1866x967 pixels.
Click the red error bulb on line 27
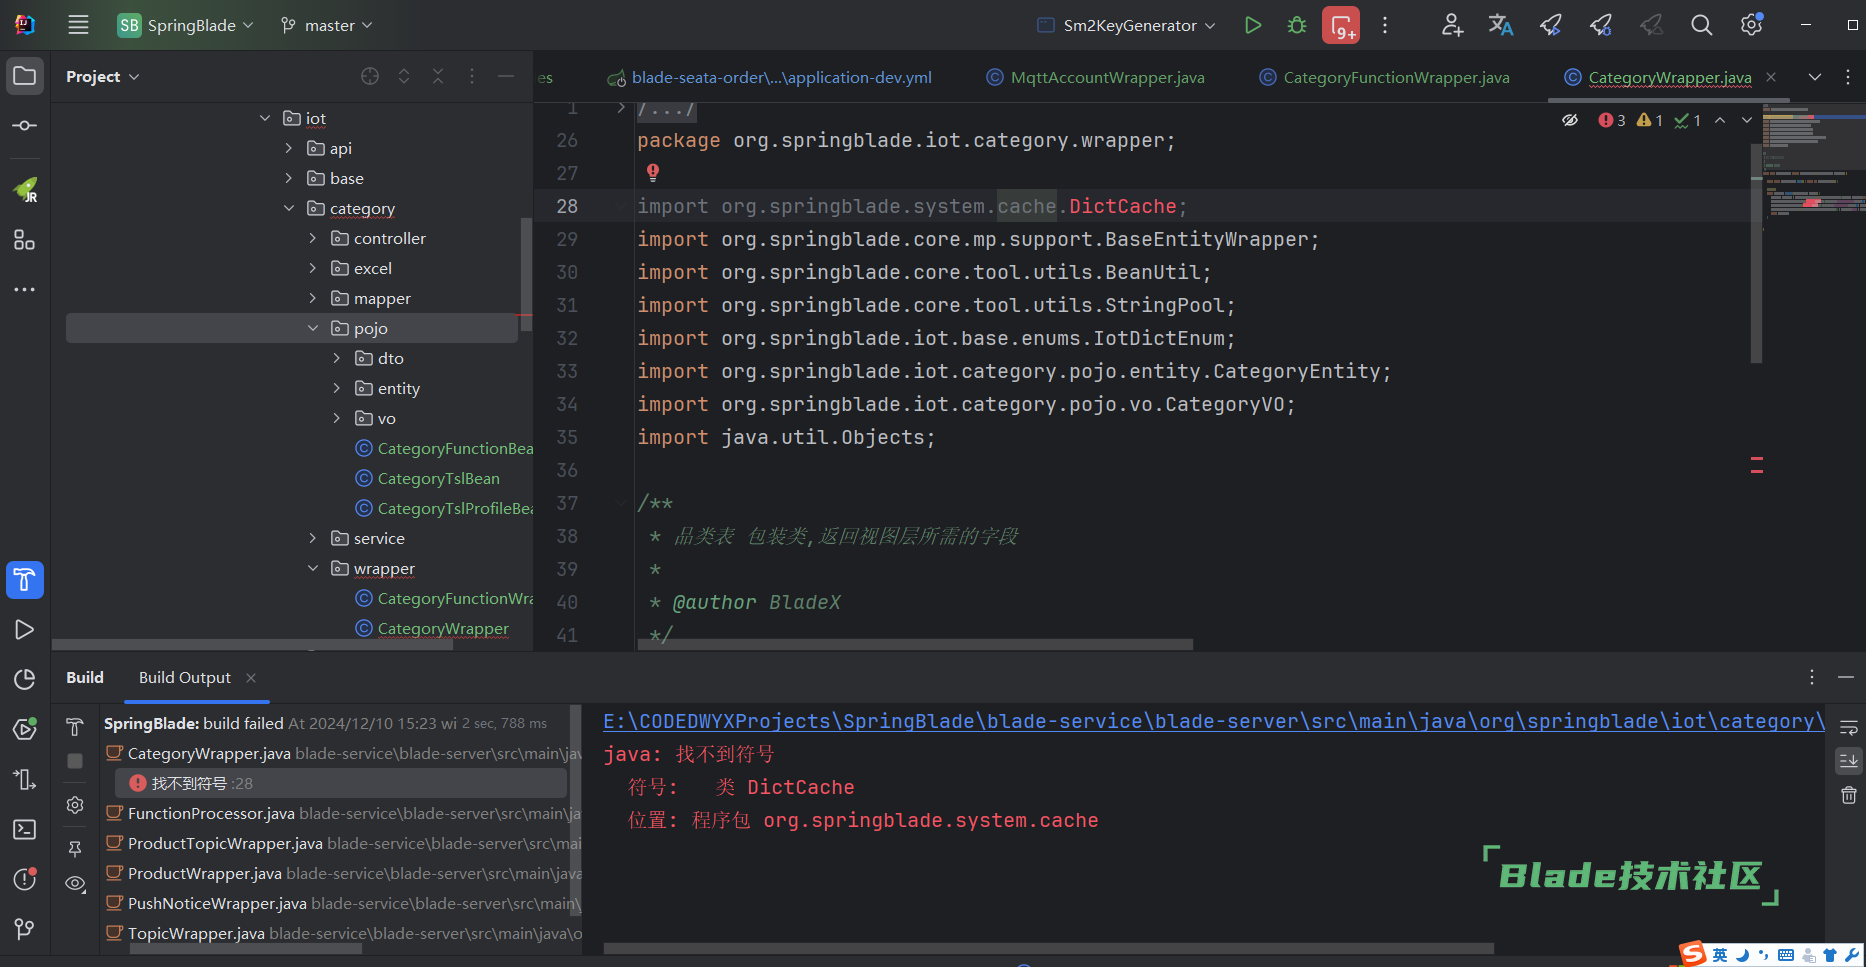pyautogui.click(x=653, y=172)
